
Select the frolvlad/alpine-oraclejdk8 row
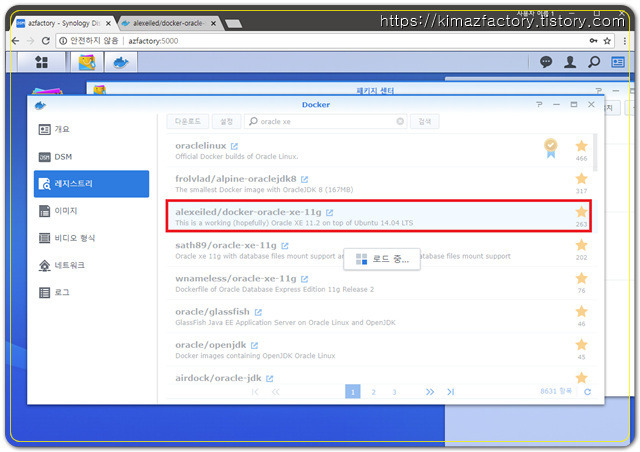pos(380,184)
